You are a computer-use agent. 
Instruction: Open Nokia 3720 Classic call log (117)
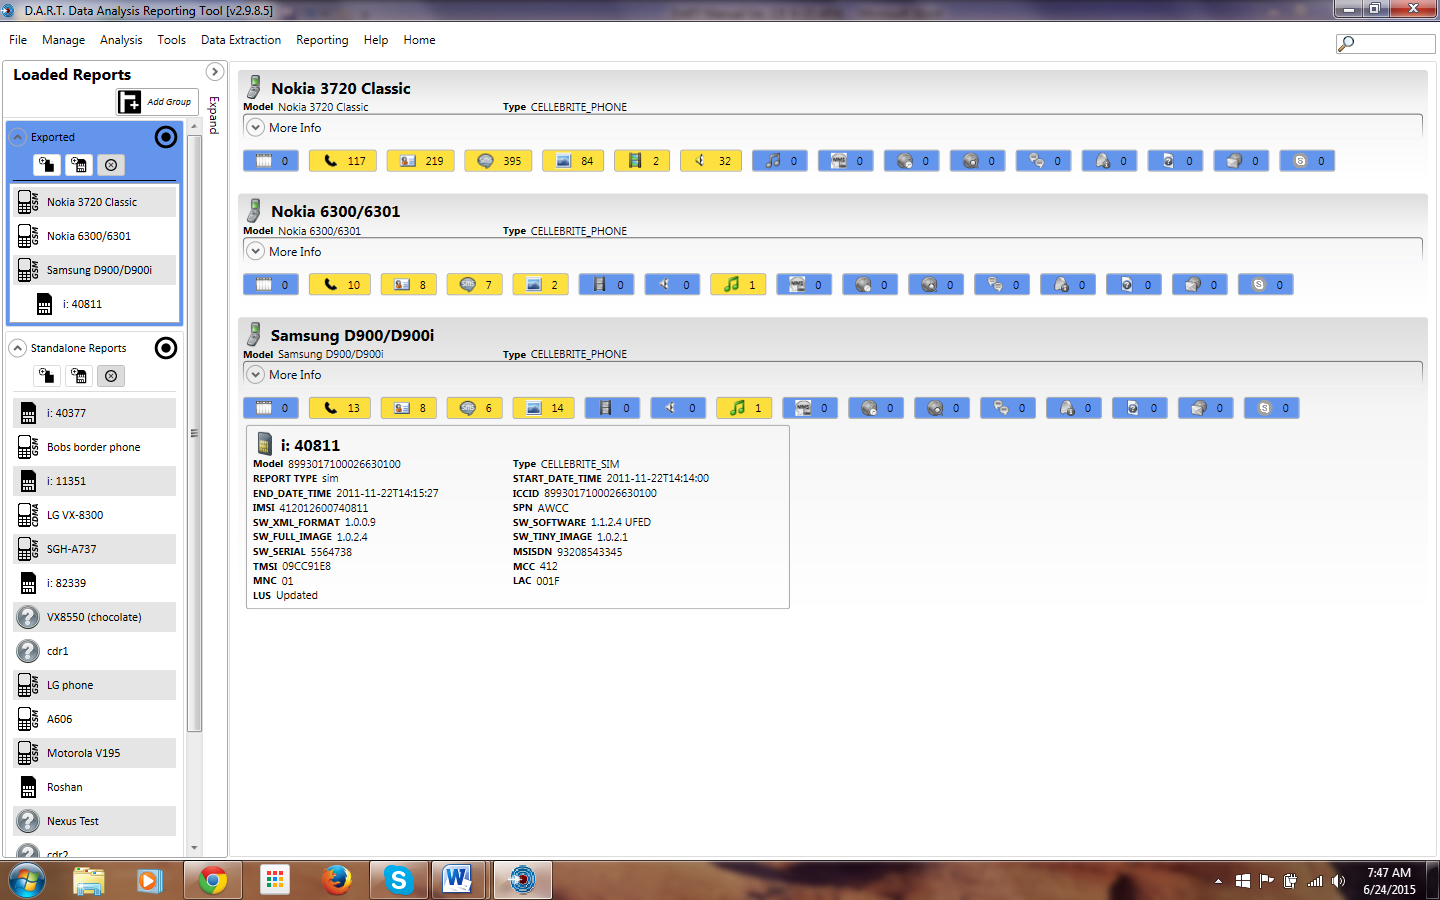click(x=342, y=161)
